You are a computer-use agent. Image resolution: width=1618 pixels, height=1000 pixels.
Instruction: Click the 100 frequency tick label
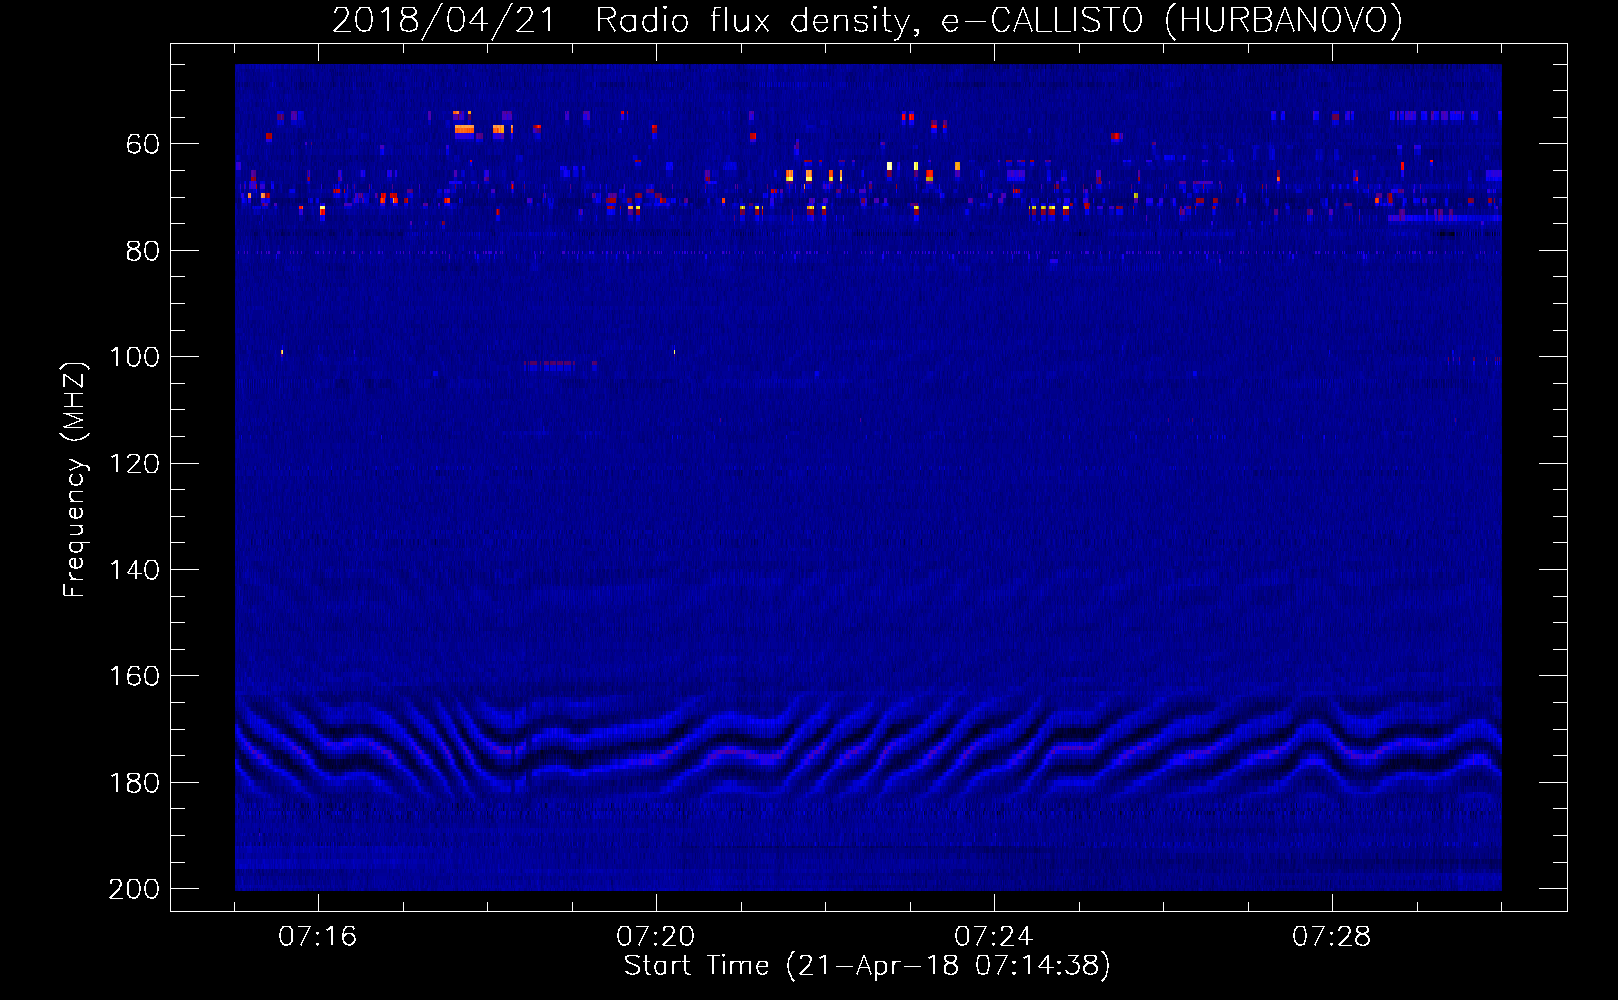tap(134, 357)
